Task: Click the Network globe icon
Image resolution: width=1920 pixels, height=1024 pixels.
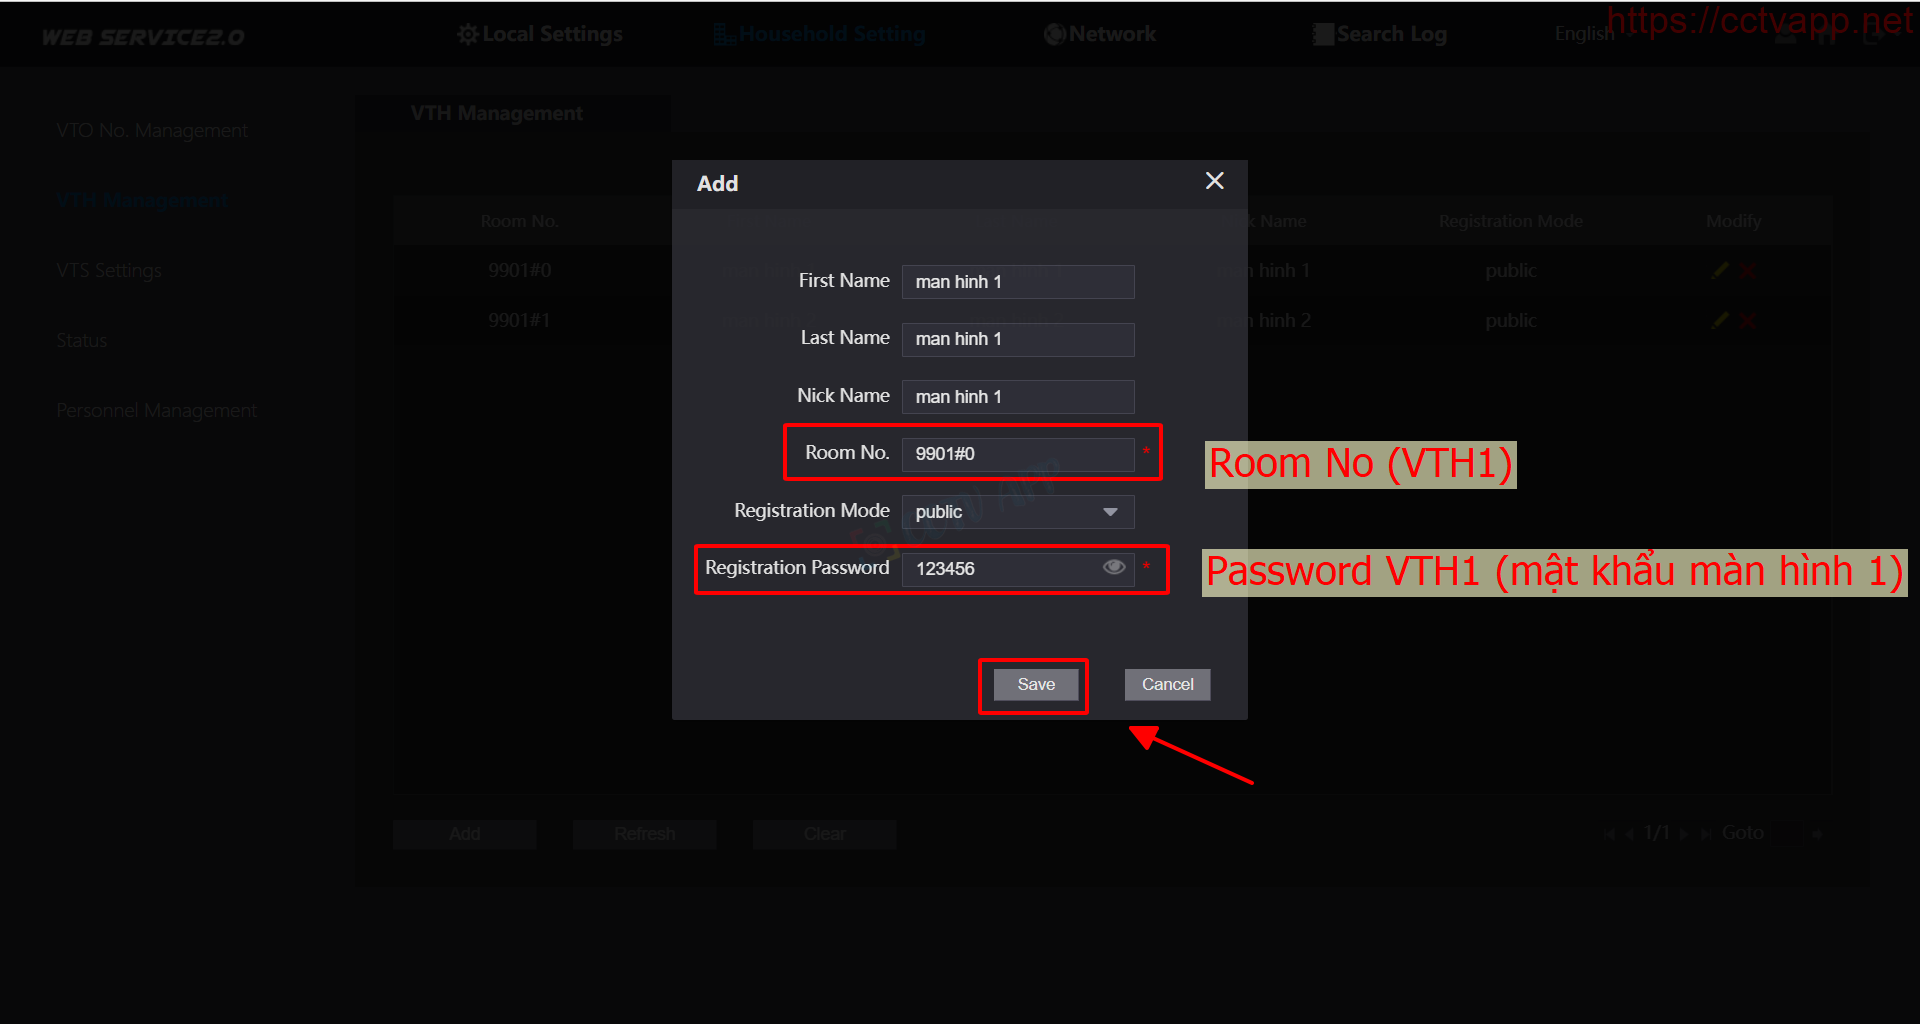Action: [1054, 35]
